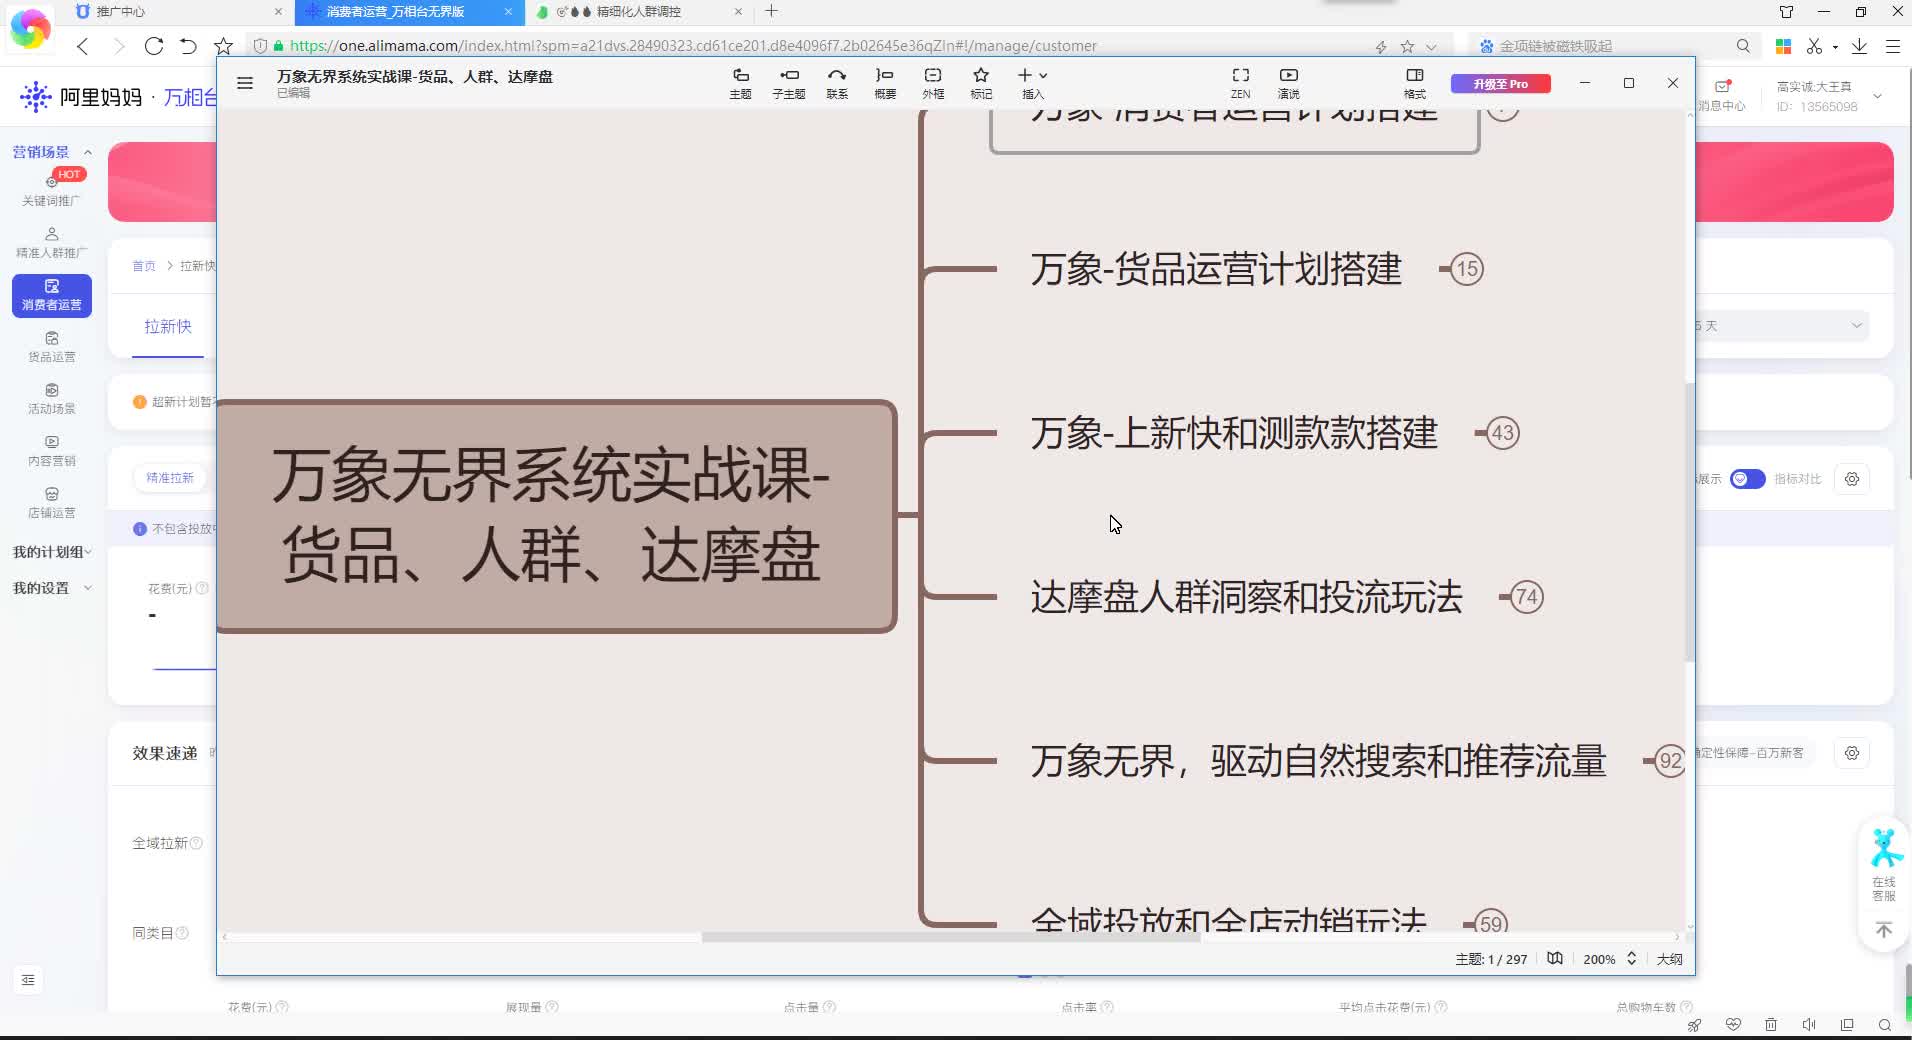This screenshot has width=1912, height=1040.
Task: Expand the collapsed count 59 node
Action: pos(1491,923)
